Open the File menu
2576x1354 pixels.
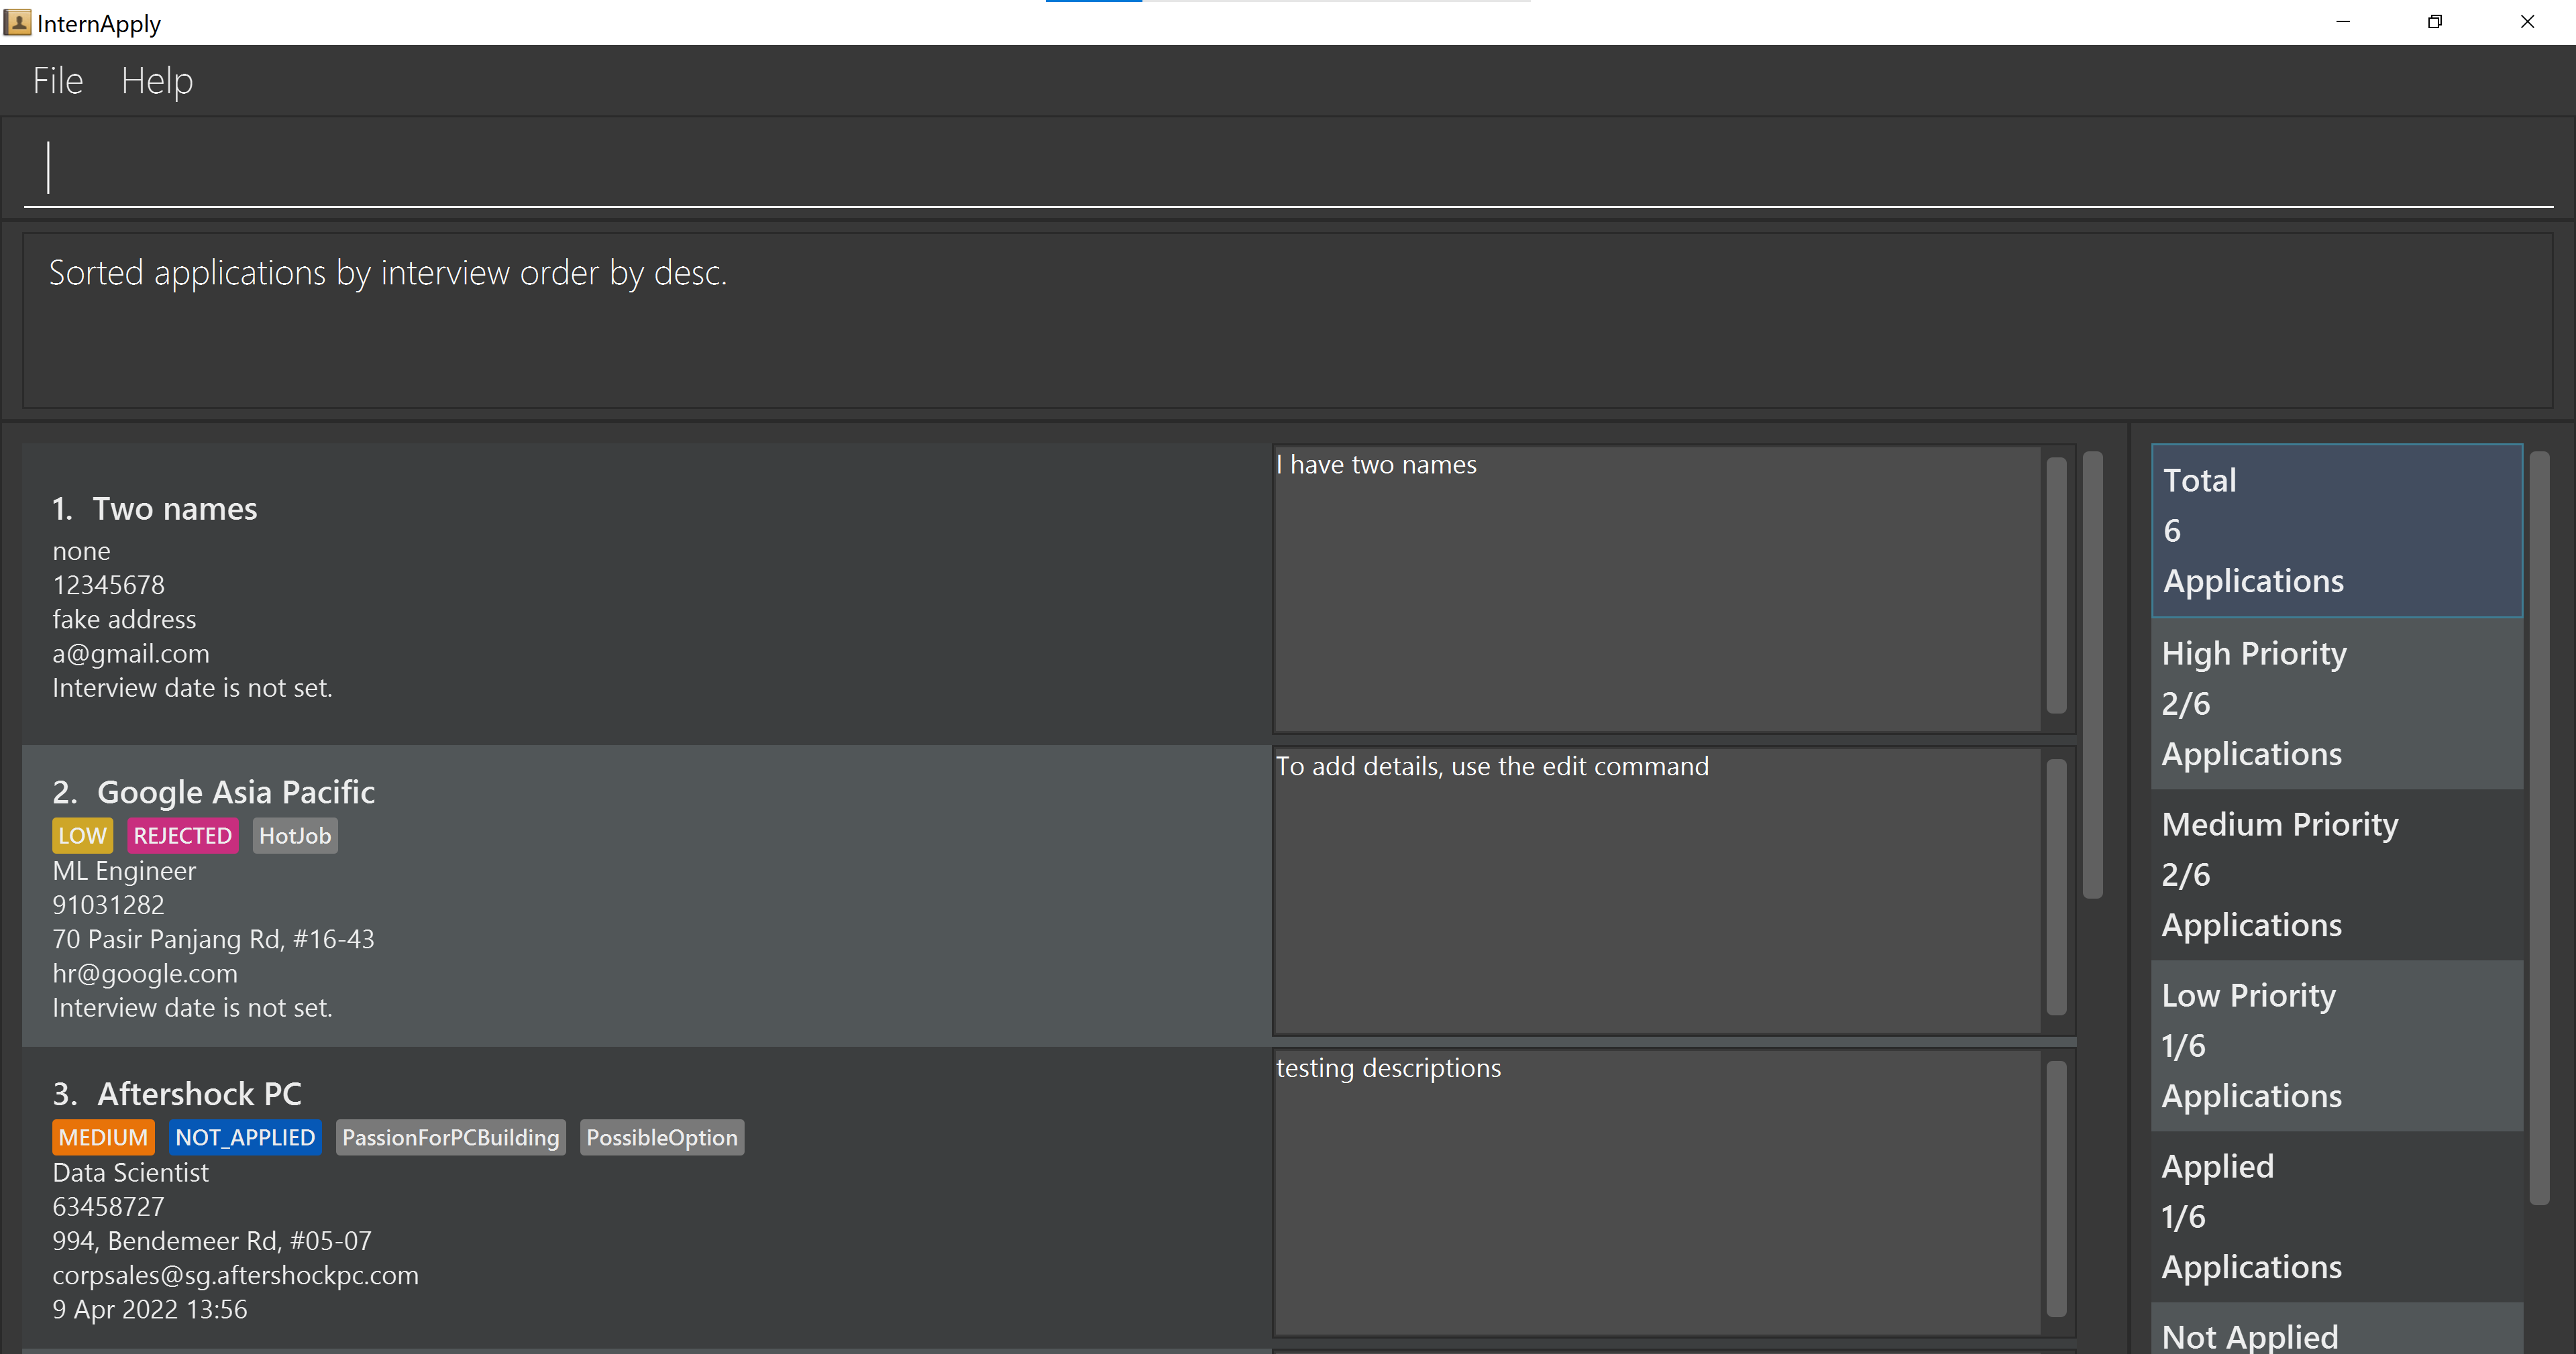point(57,81)
